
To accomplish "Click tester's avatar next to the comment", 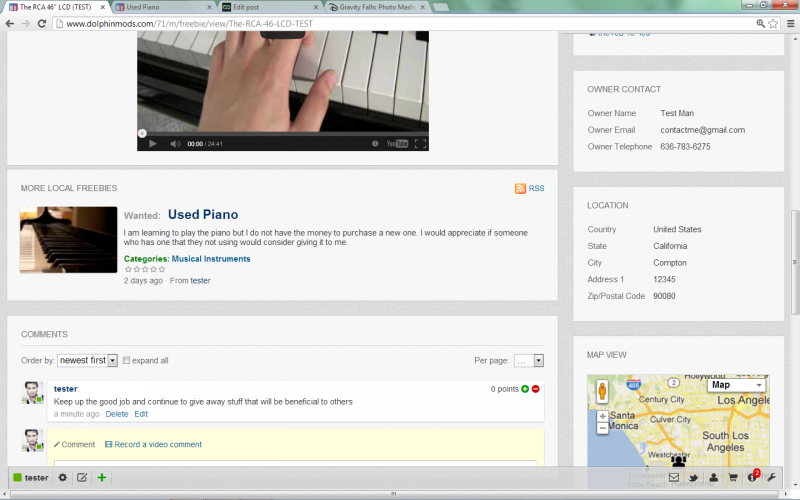I will click(x=32, y=393).
